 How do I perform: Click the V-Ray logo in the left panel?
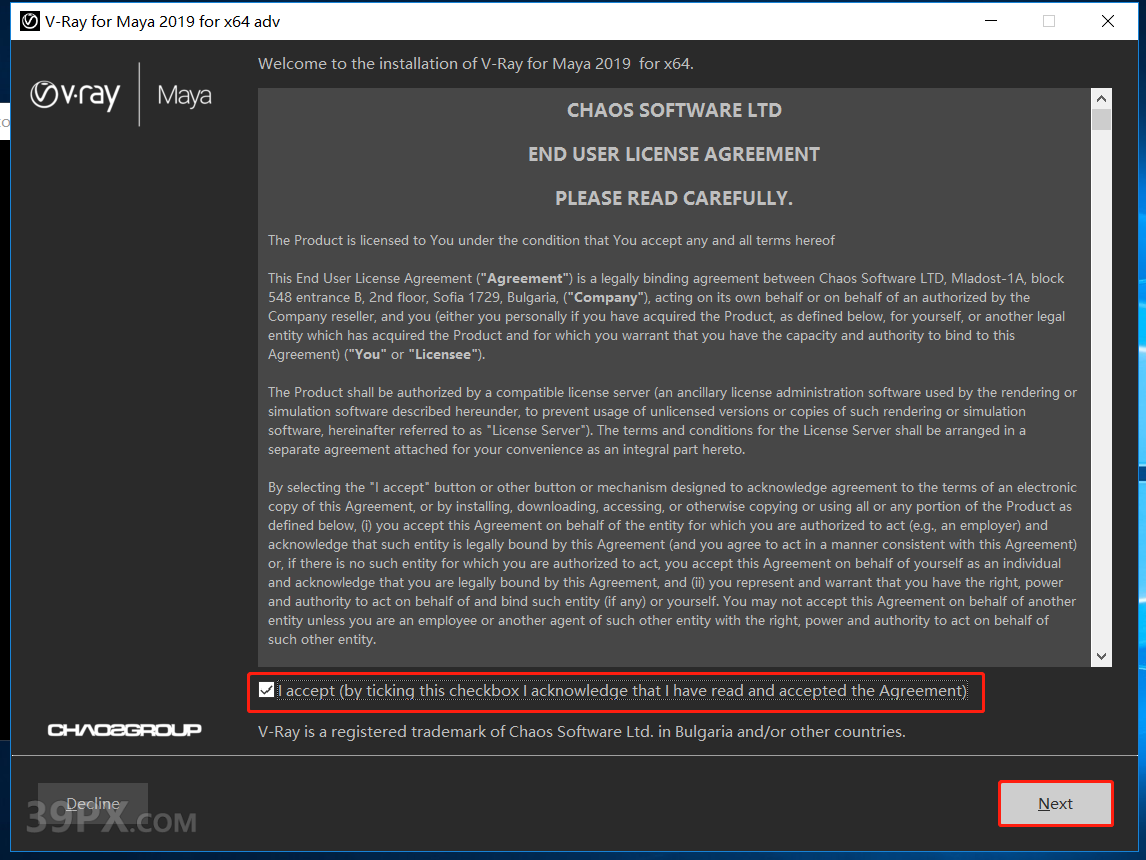pos(75,95)
